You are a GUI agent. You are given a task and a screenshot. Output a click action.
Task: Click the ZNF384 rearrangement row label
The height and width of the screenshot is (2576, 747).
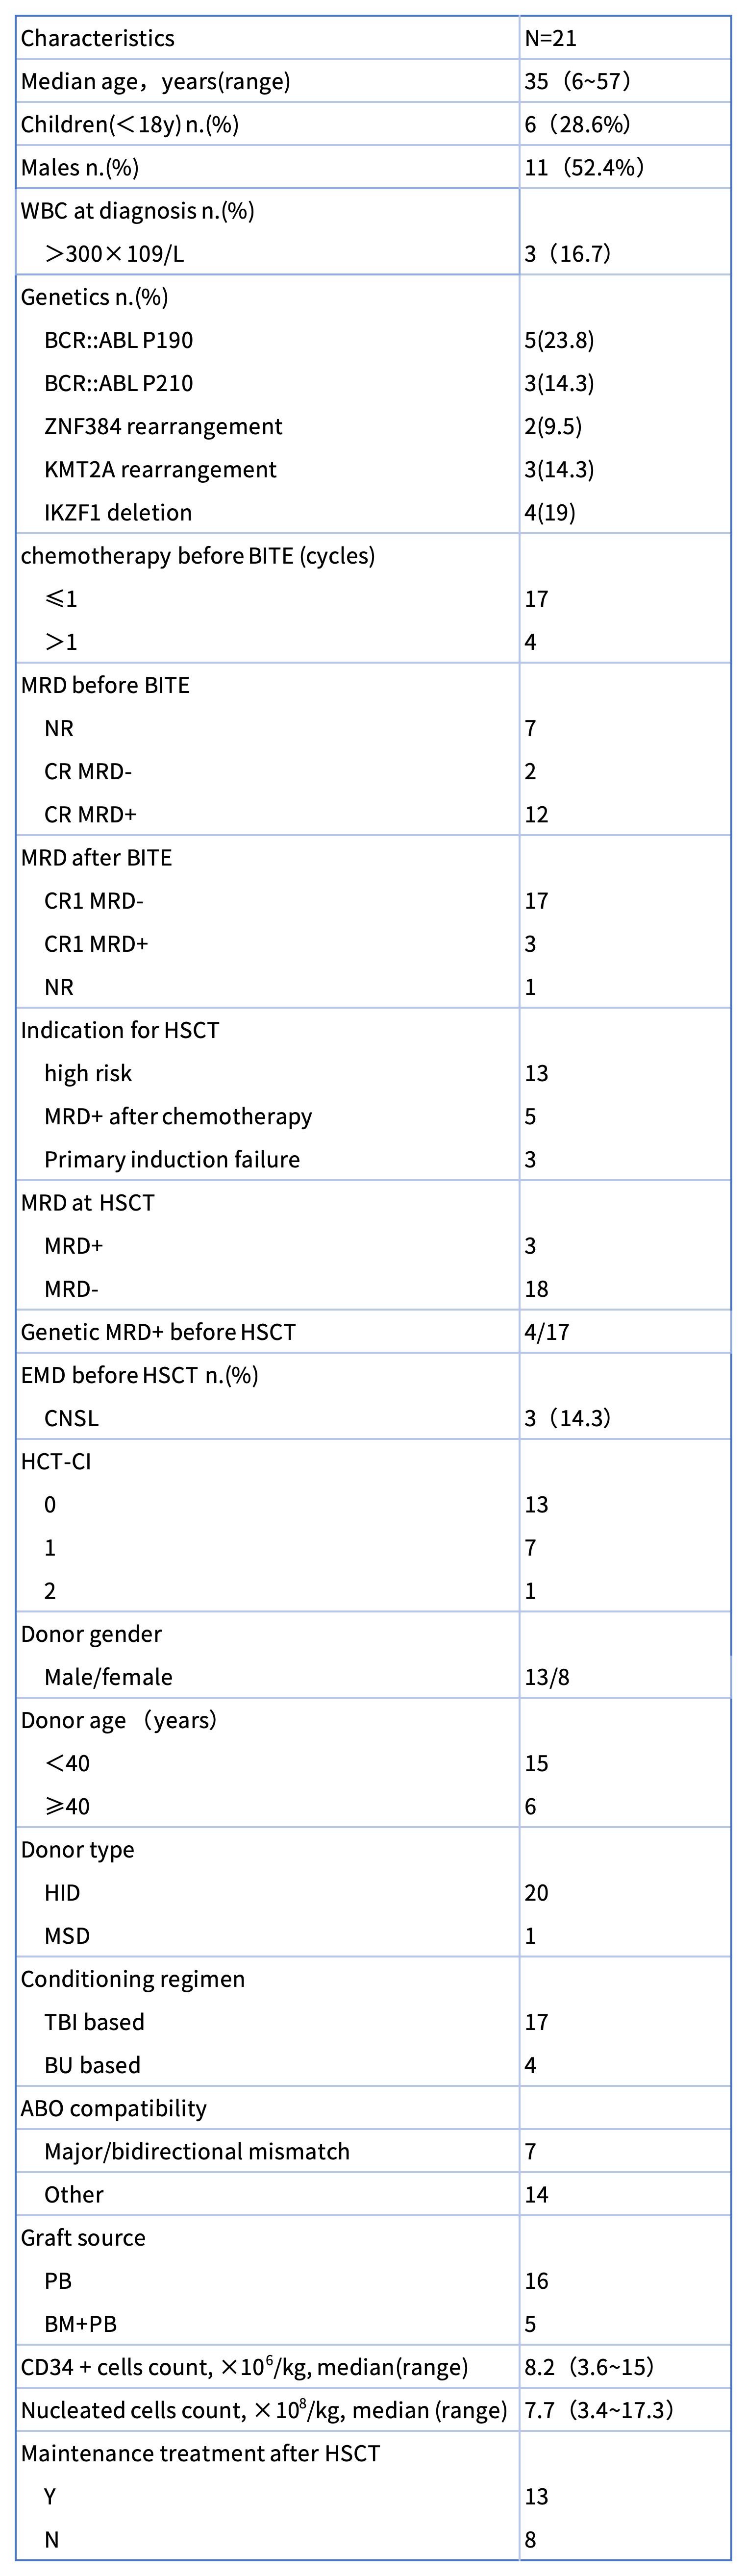click(x=163, y=427)
